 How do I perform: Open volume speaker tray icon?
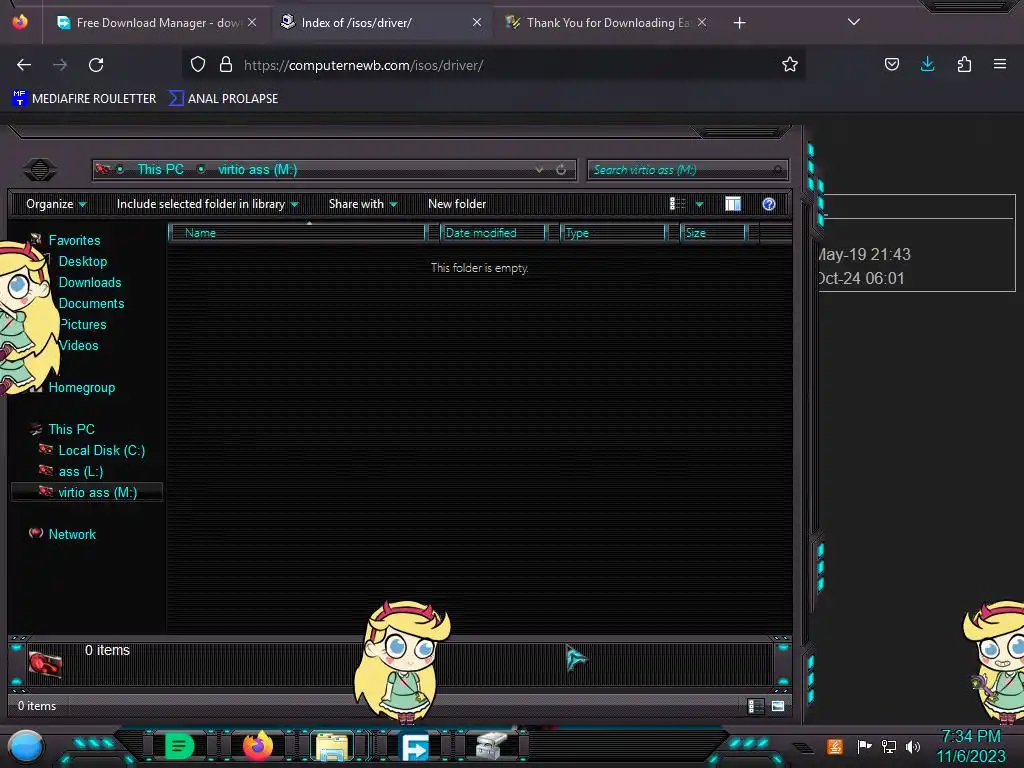(x=913, y=746)
